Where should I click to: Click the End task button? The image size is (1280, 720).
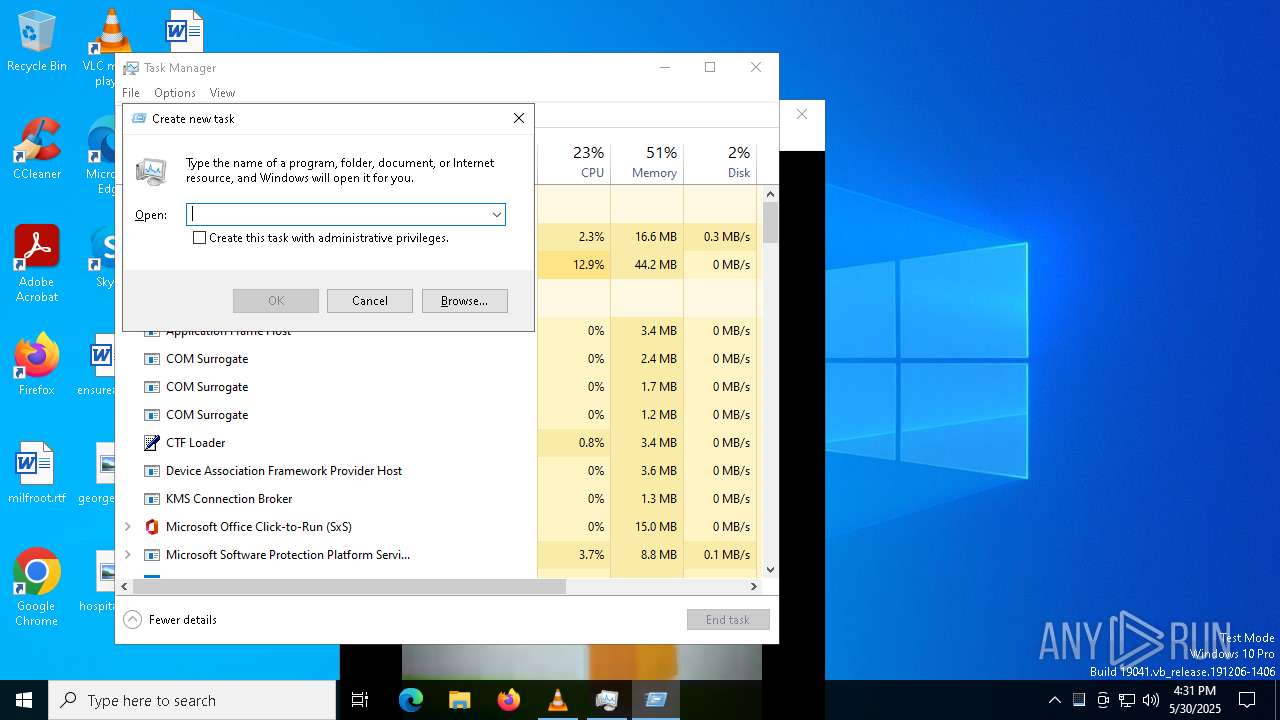coord(728,620)
